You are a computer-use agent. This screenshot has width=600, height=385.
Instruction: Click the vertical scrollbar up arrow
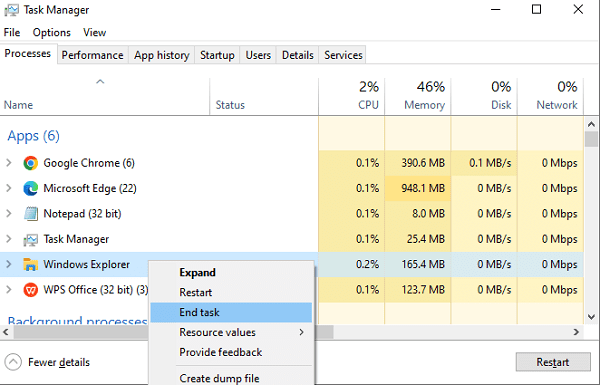click(591, 124)
